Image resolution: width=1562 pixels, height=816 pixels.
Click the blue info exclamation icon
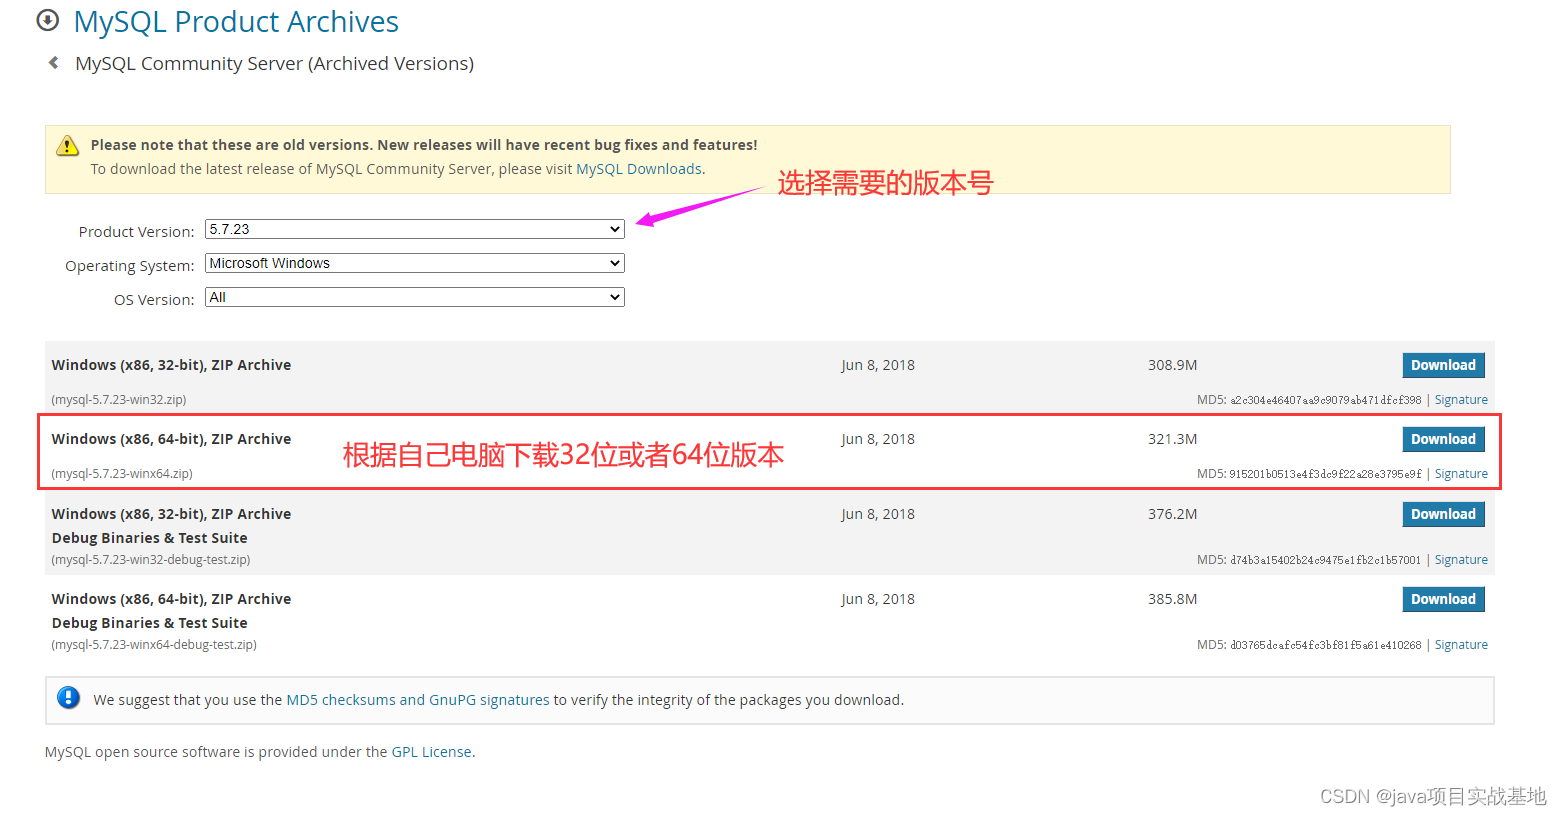coord(68,698)
